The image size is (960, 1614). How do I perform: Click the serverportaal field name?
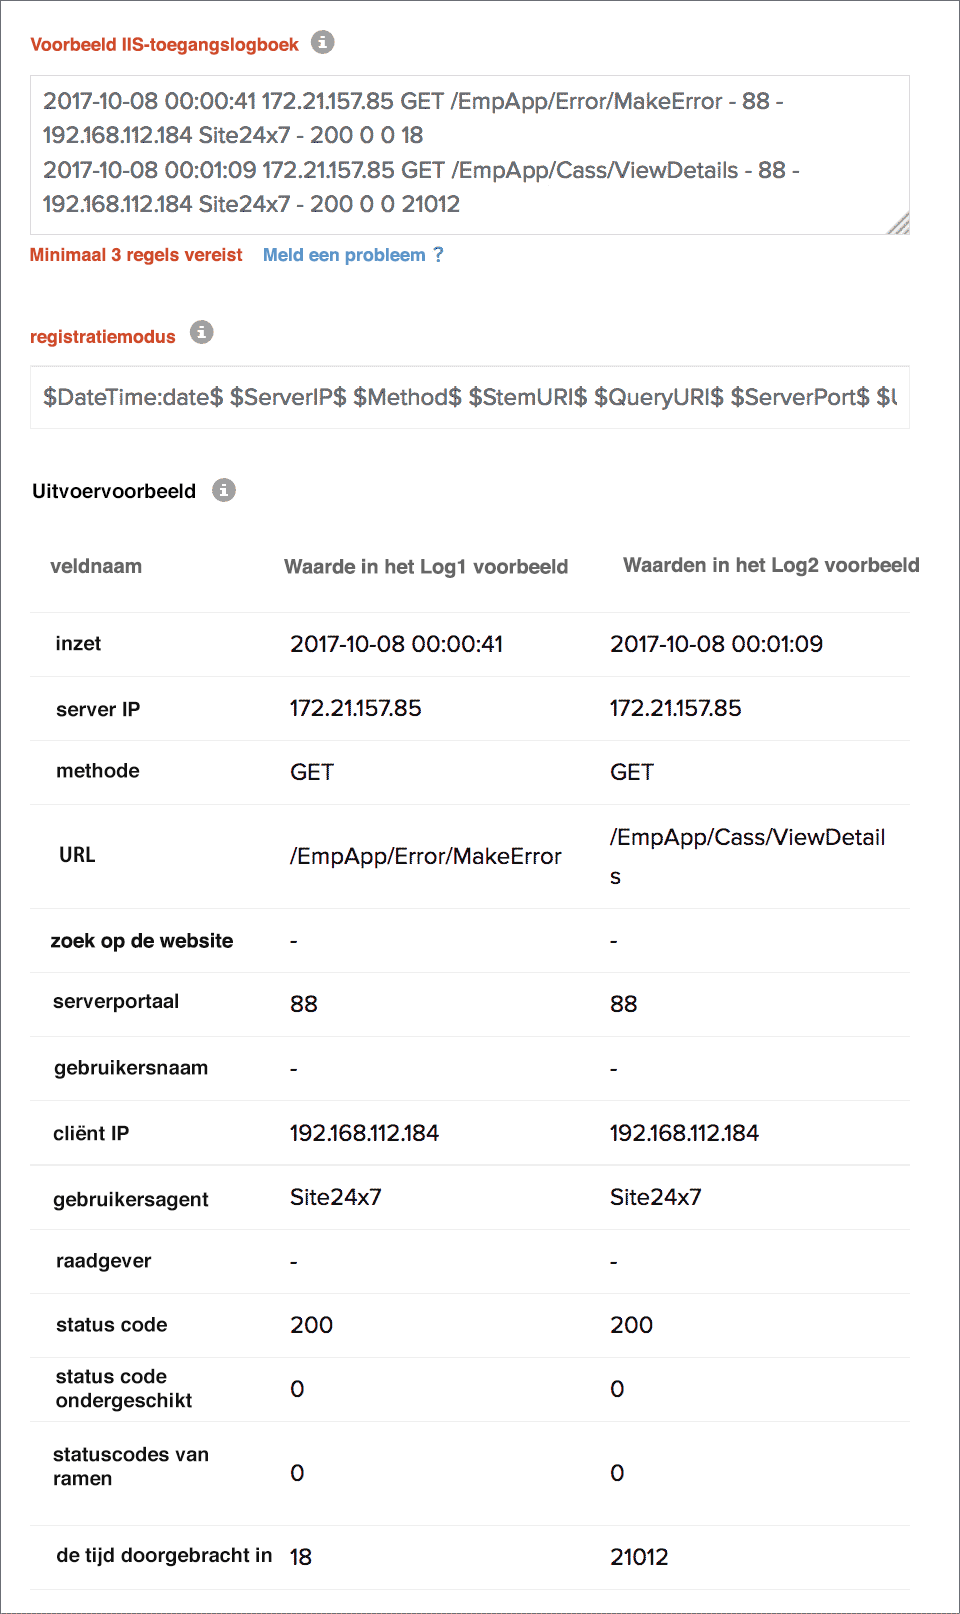[116, 1001]
